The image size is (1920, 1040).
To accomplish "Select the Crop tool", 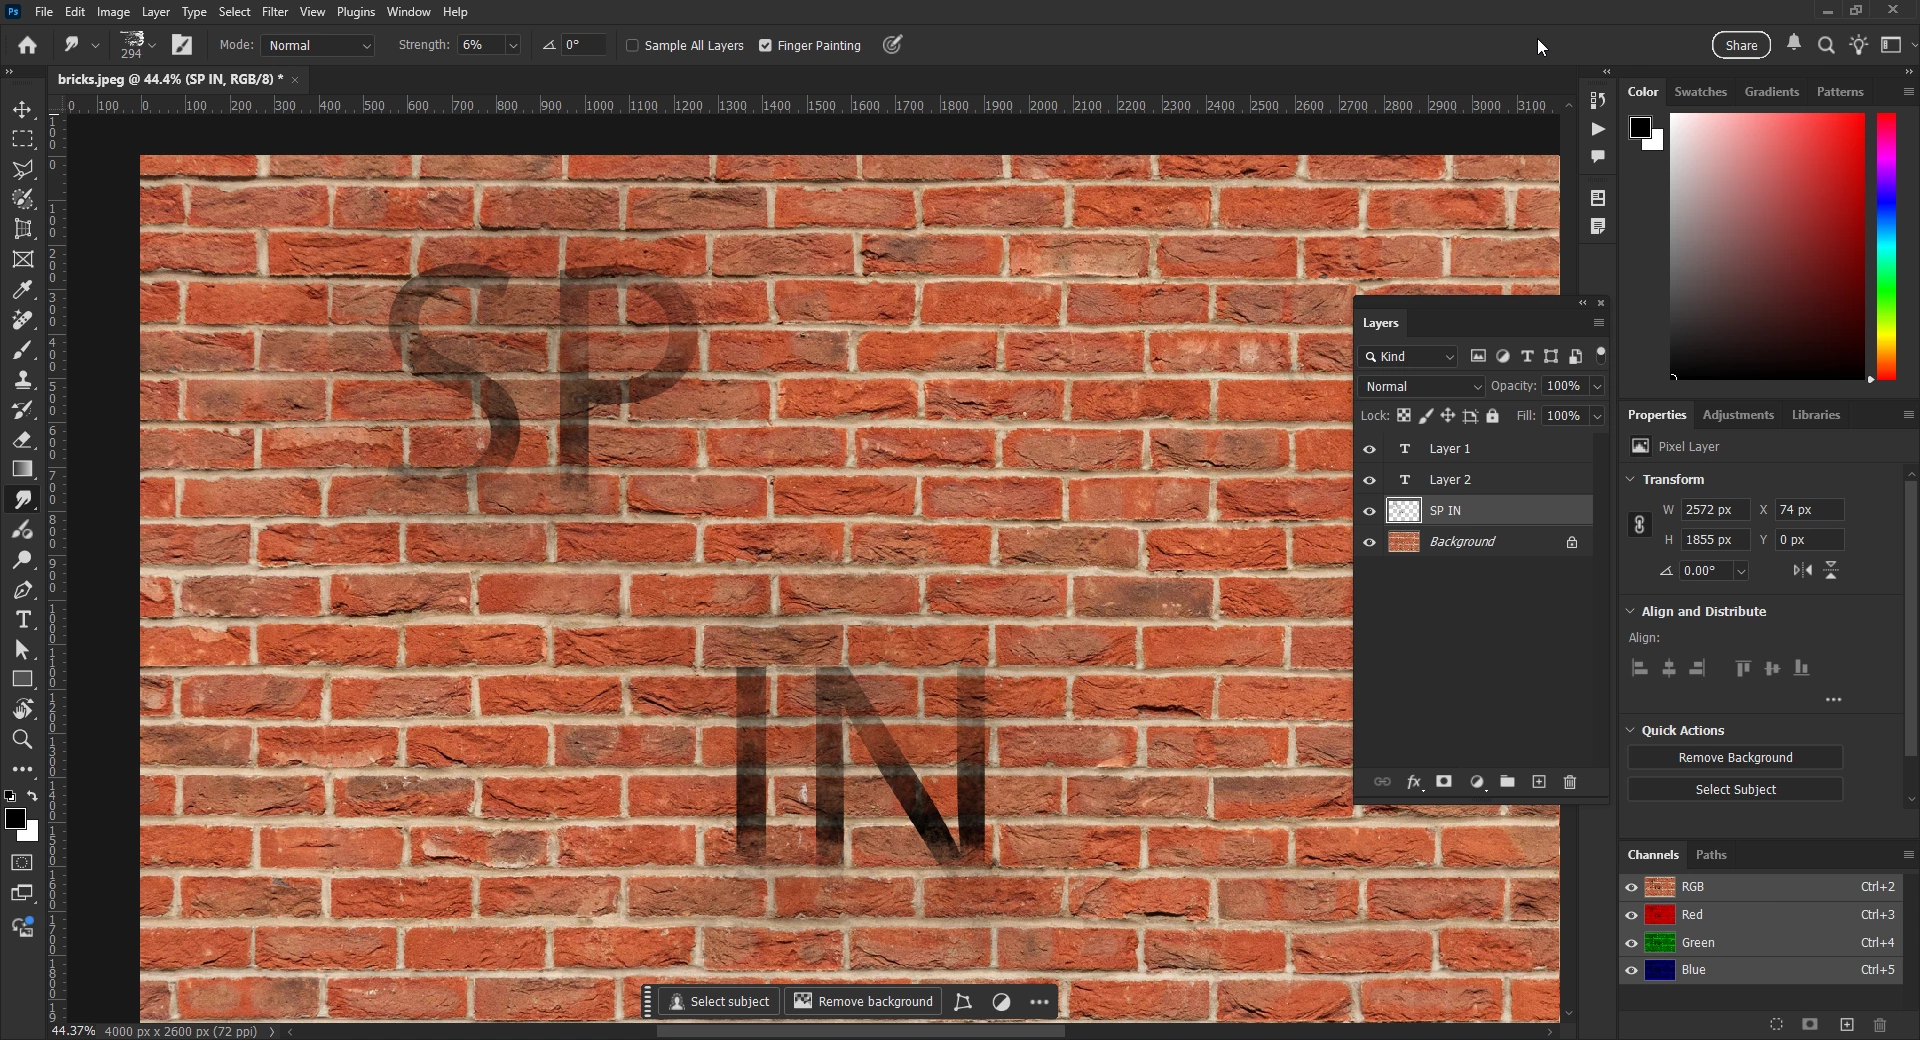I will coord(22,229).
